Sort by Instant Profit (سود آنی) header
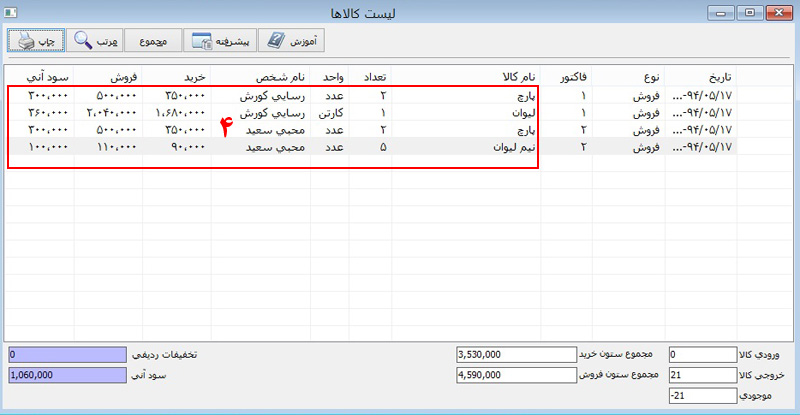 [38, 77]
